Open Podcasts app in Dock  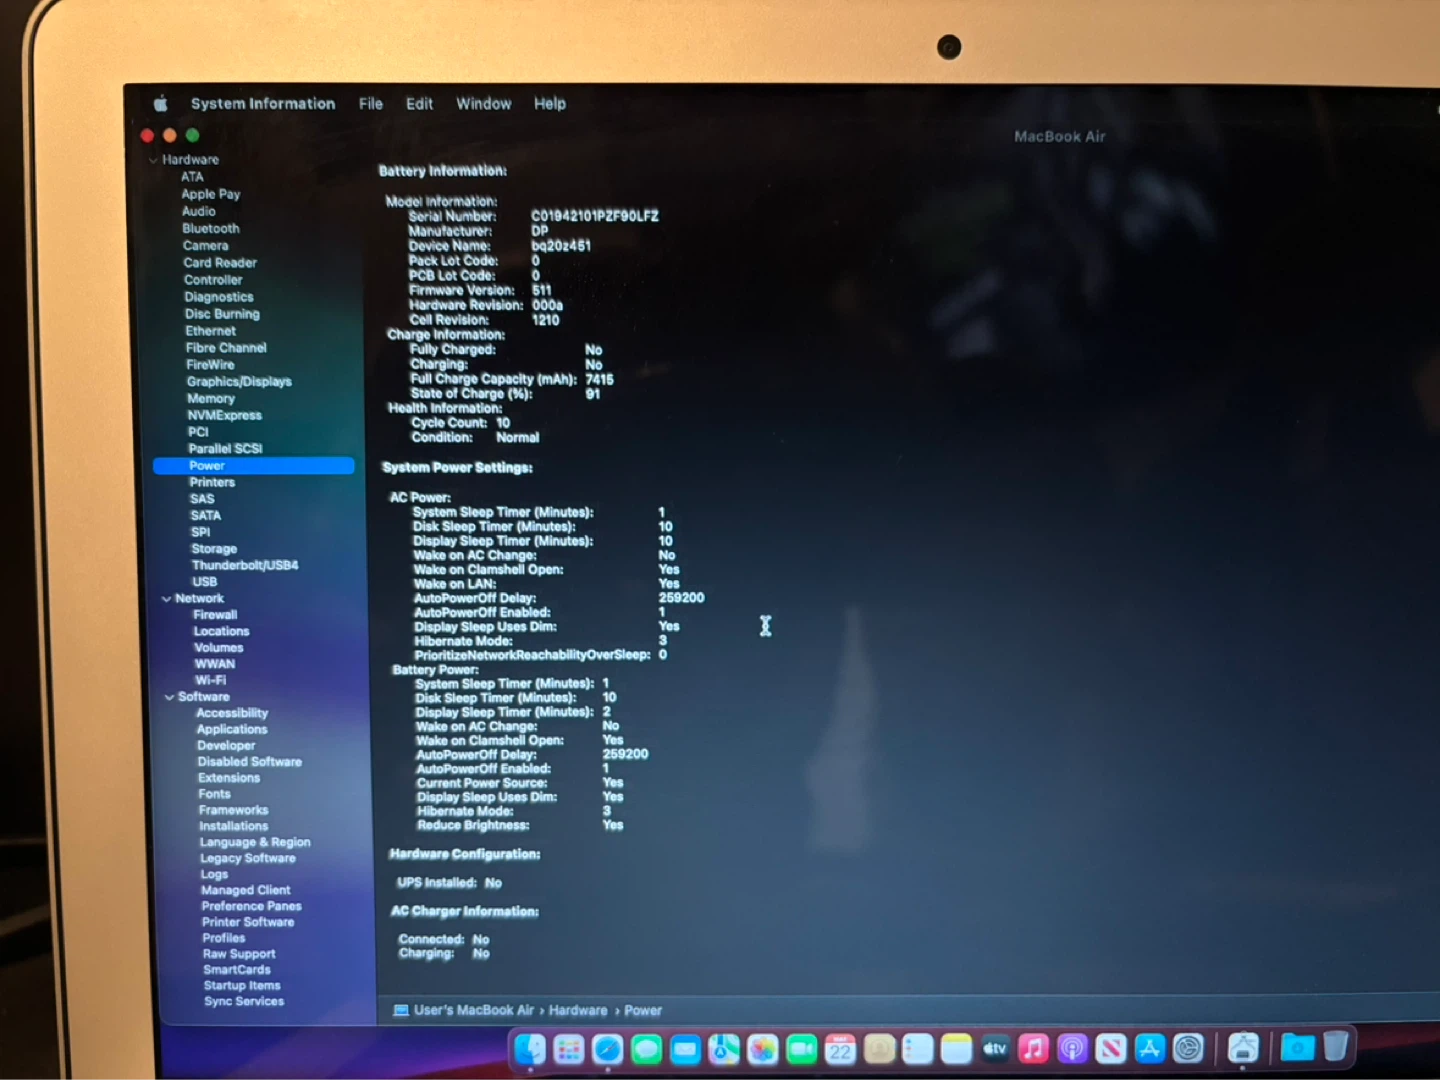1072,1049
